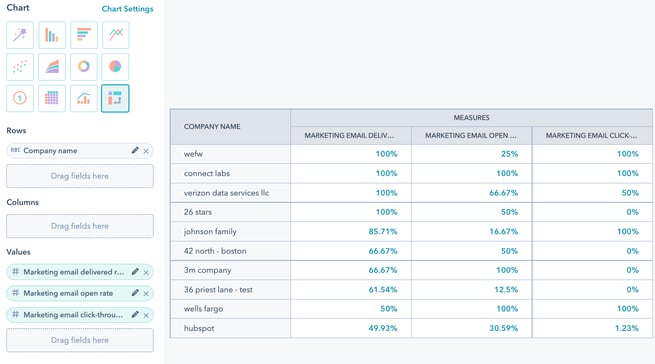Choose the KPI single-number chart type
This screenshot has width=655, height=364.
20,99
